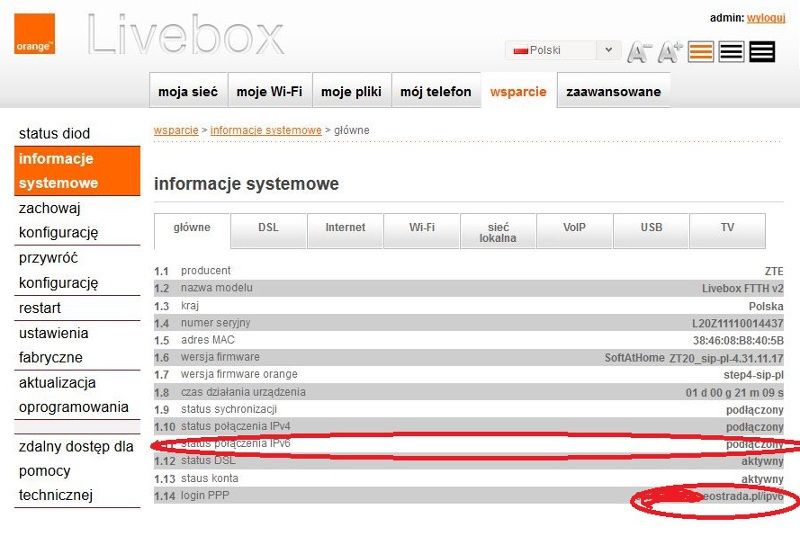This screenshot has height=545, width=800.
Task: Click serial number L20Z11110014437
Action: 738,324
